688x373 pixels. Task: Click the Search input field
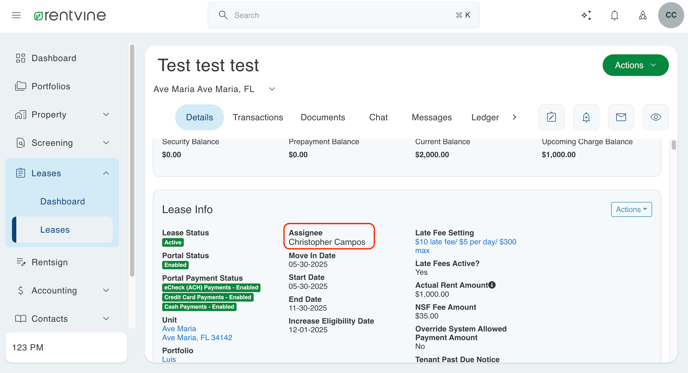tap(344, 15)
